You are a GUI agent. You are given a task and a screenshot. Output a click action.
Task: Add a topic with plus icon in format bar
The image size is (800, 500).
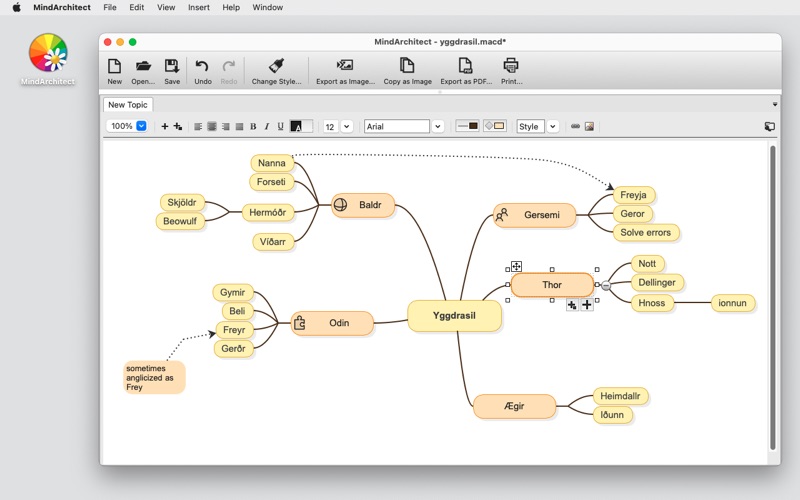164,126
